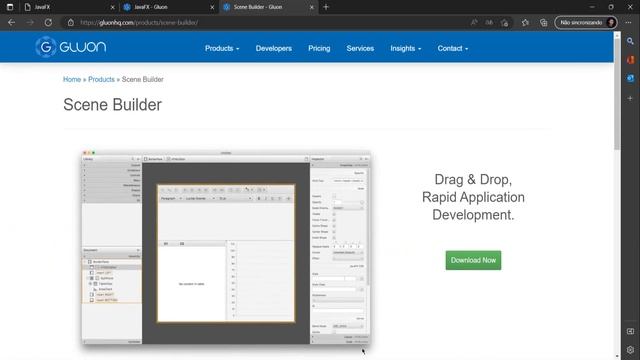Go back to previous page

coord(11,22)
